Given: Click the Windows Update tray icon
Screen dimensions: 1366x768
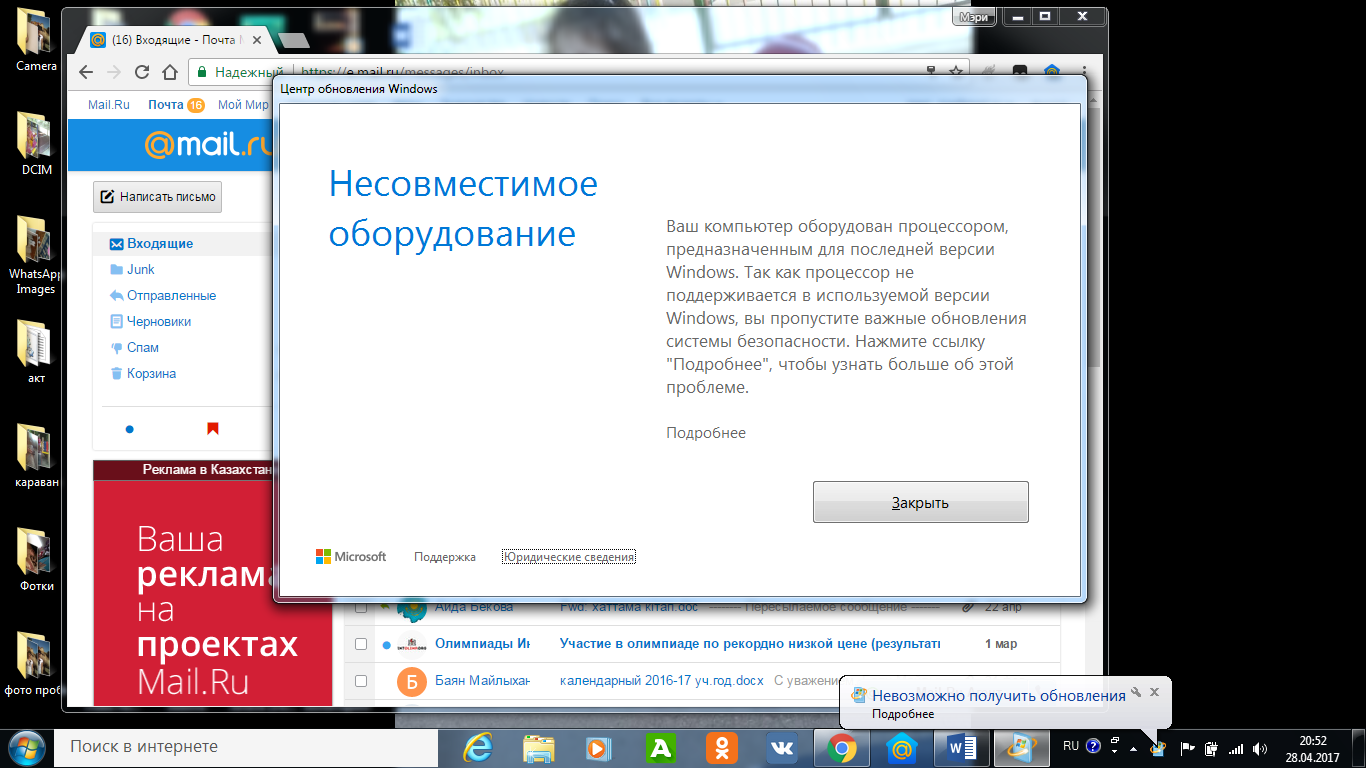Looking at the screenshot, I should (1158, 748).
